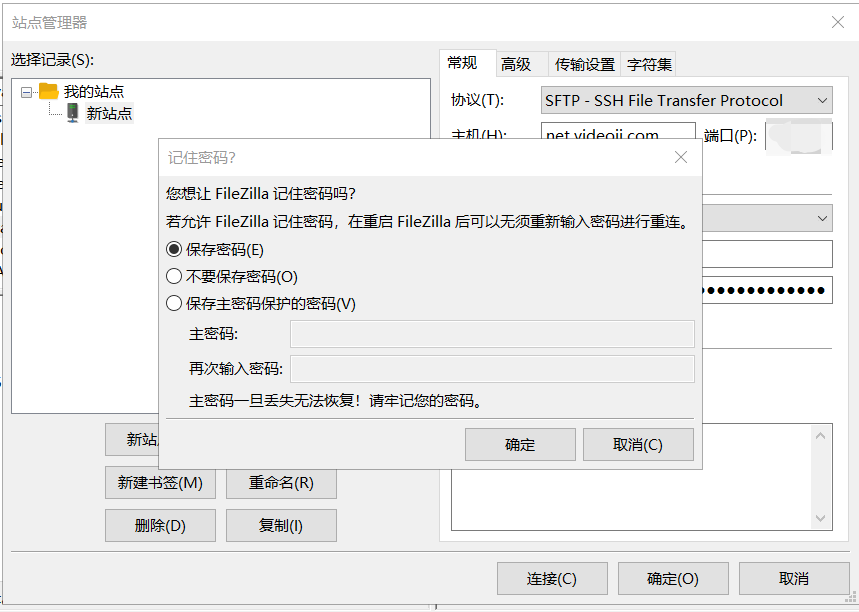Screen dimensions: 859x612
Task: Select the 新站点 server icon
Action: click(71, 112)
